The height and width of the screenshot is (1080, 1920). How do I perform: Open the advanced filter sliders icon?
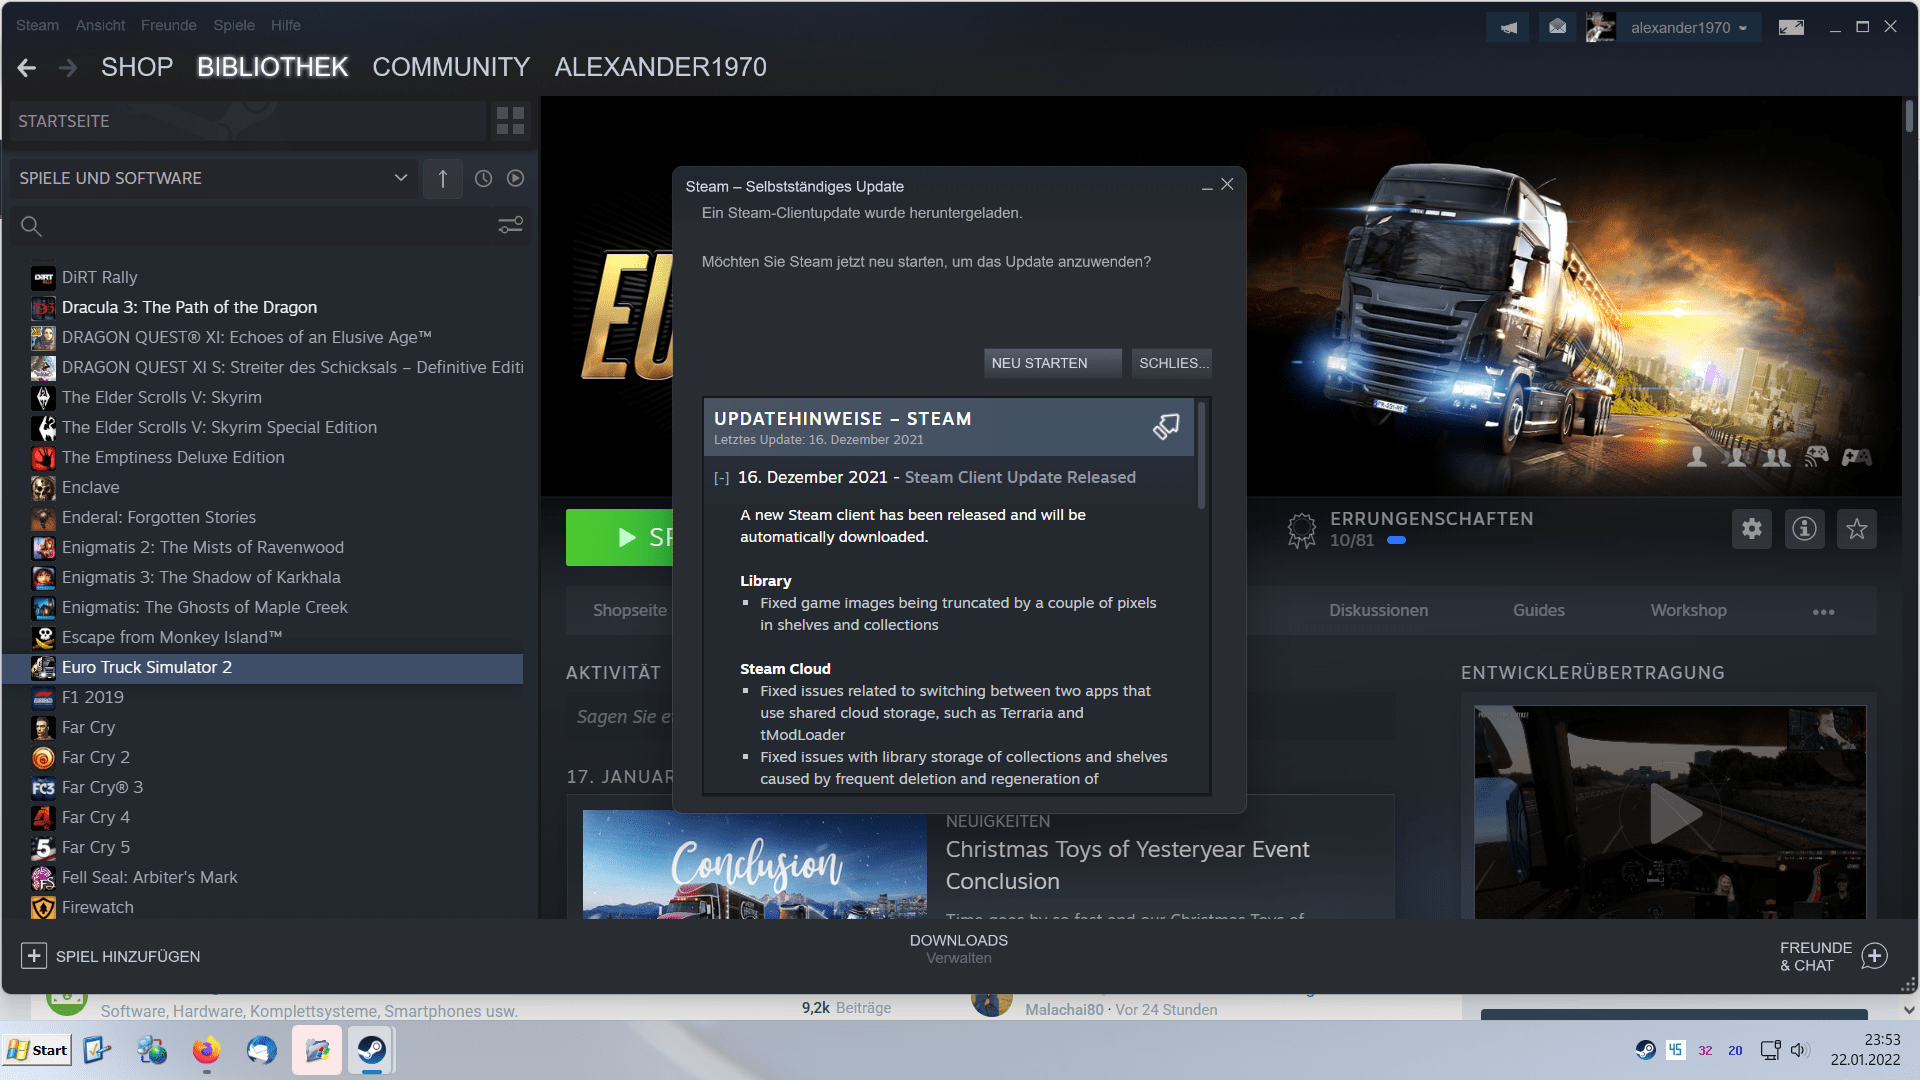click(x=510, y=226)
